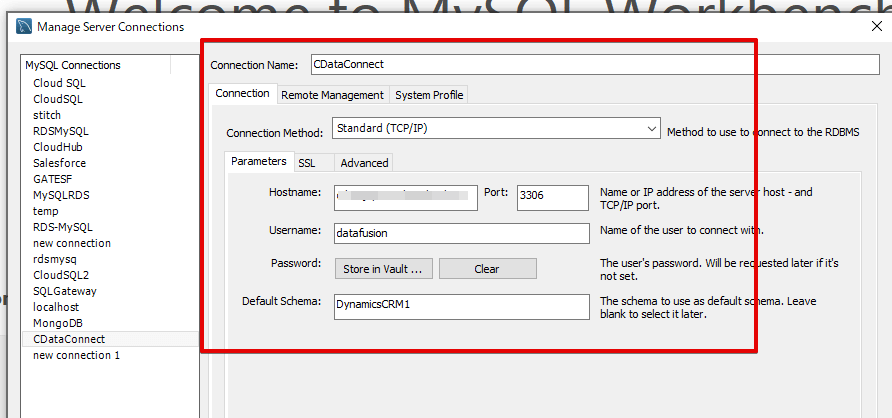Select the SQLGateway connection

65,291
